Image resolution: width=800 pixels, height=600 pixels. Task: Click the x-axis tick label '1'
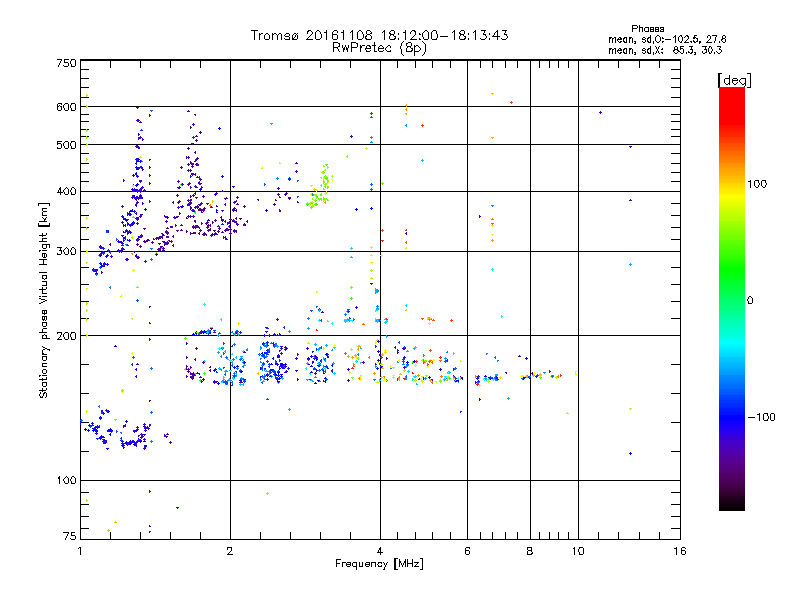(x=80, y=551)
